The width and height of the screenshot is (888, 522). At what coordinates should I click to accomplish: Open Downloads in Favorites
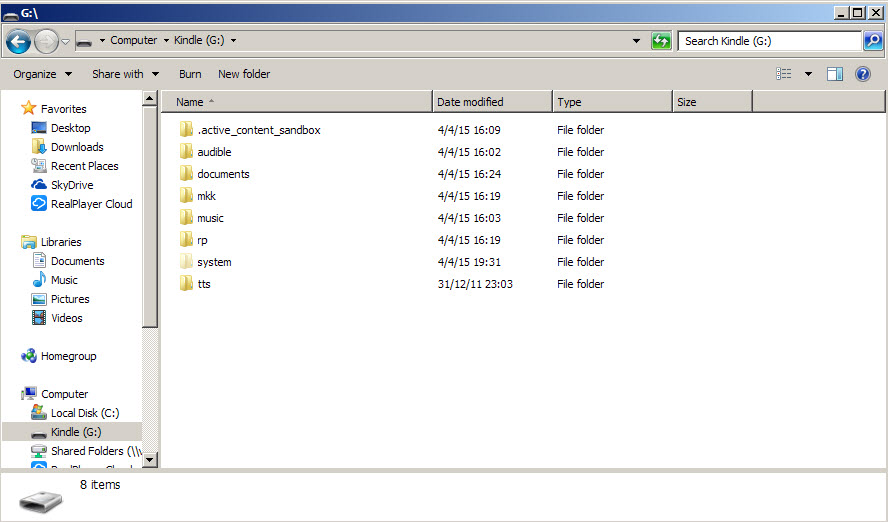pos(77,147)
